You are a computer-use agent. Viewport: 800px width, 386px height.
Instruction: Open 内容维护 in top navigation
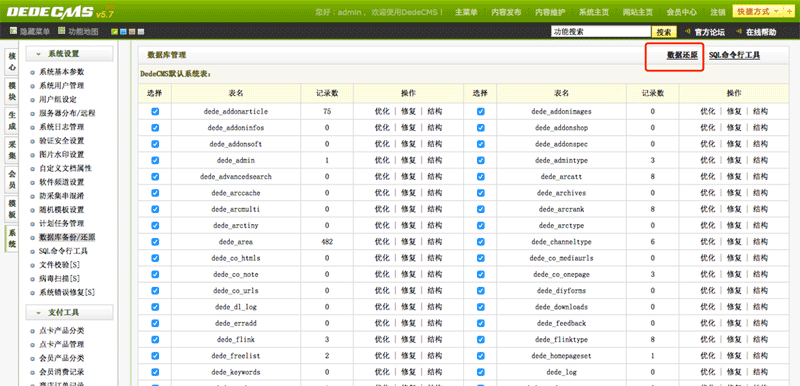[550, 12]
